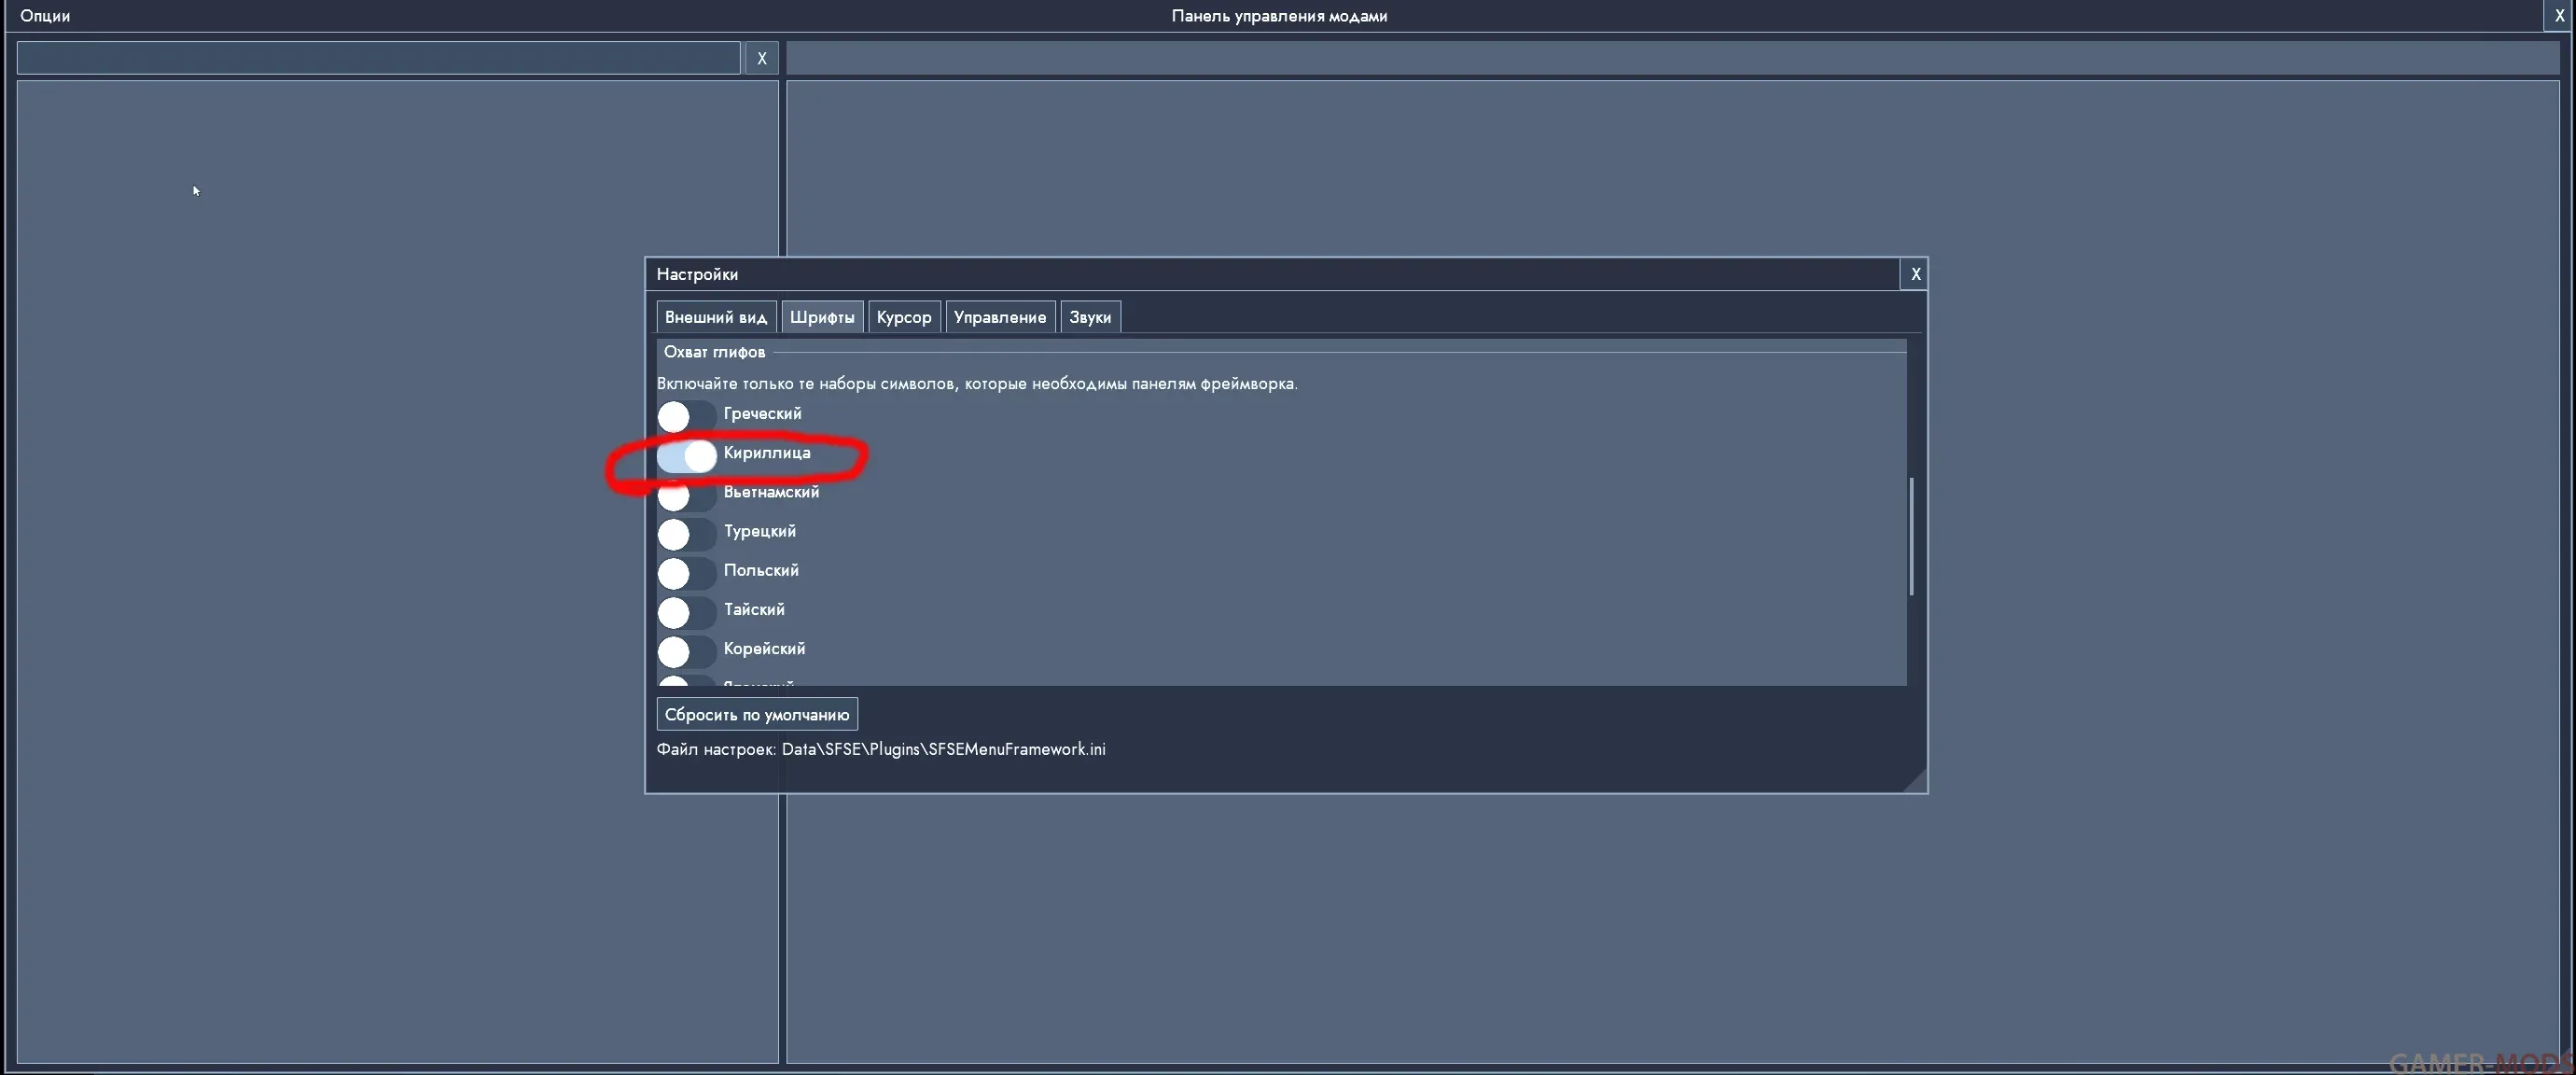Open the Внешний вид tab

716,317
